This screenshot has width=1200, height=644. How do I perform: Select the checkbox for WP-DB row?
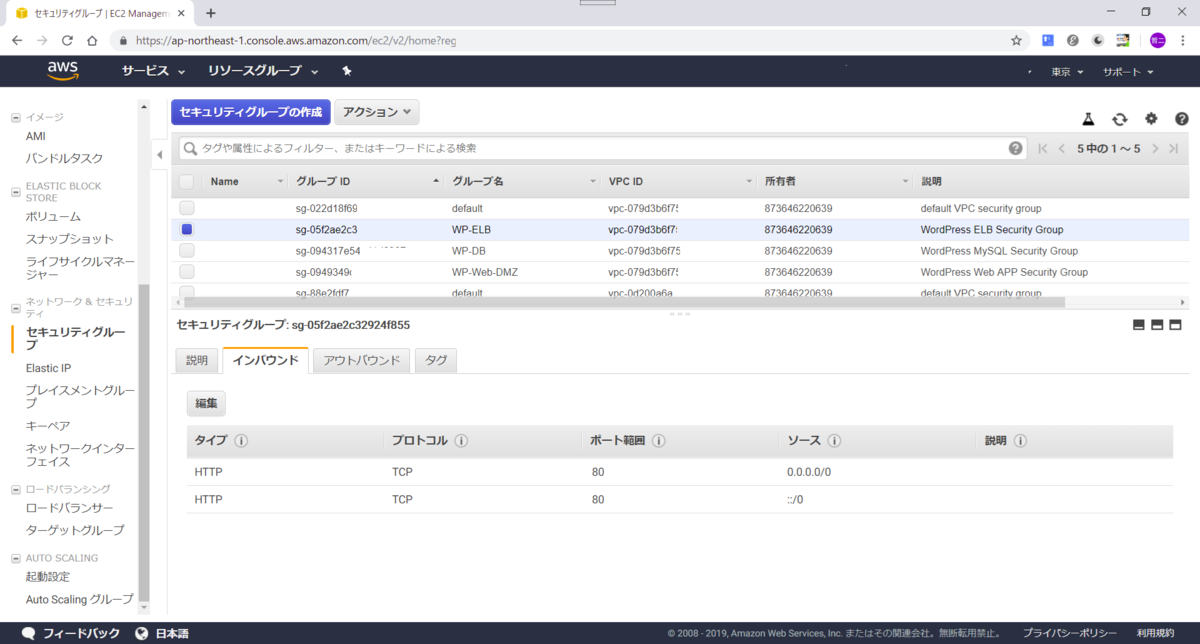[186, 250]
